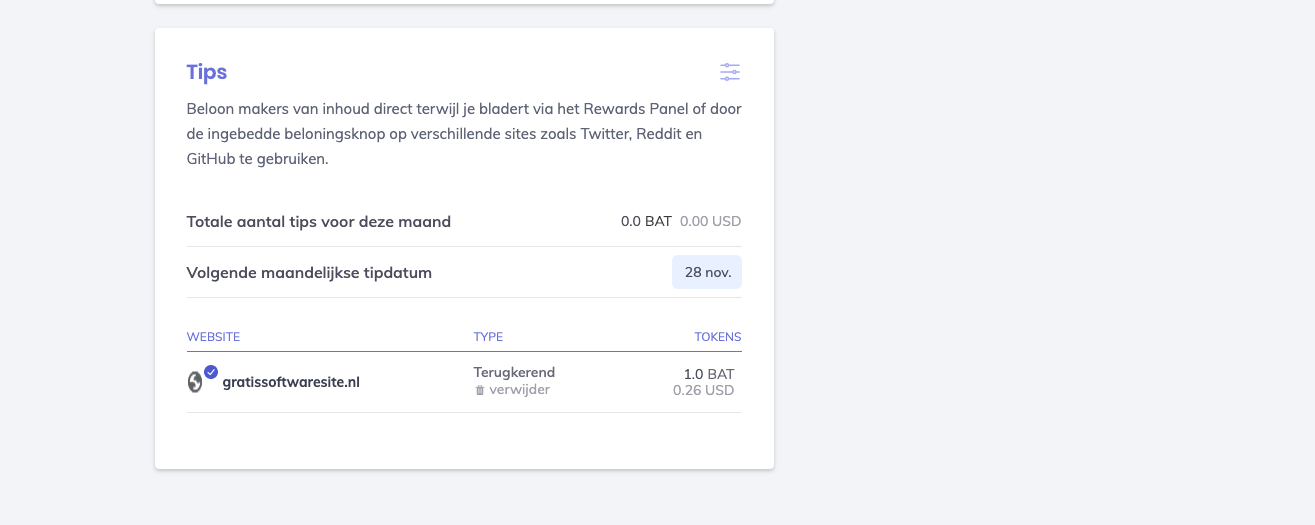Click the Volgende maandelijkse tipdatum label
This screenshot has height=525, width=1315.
309,272
